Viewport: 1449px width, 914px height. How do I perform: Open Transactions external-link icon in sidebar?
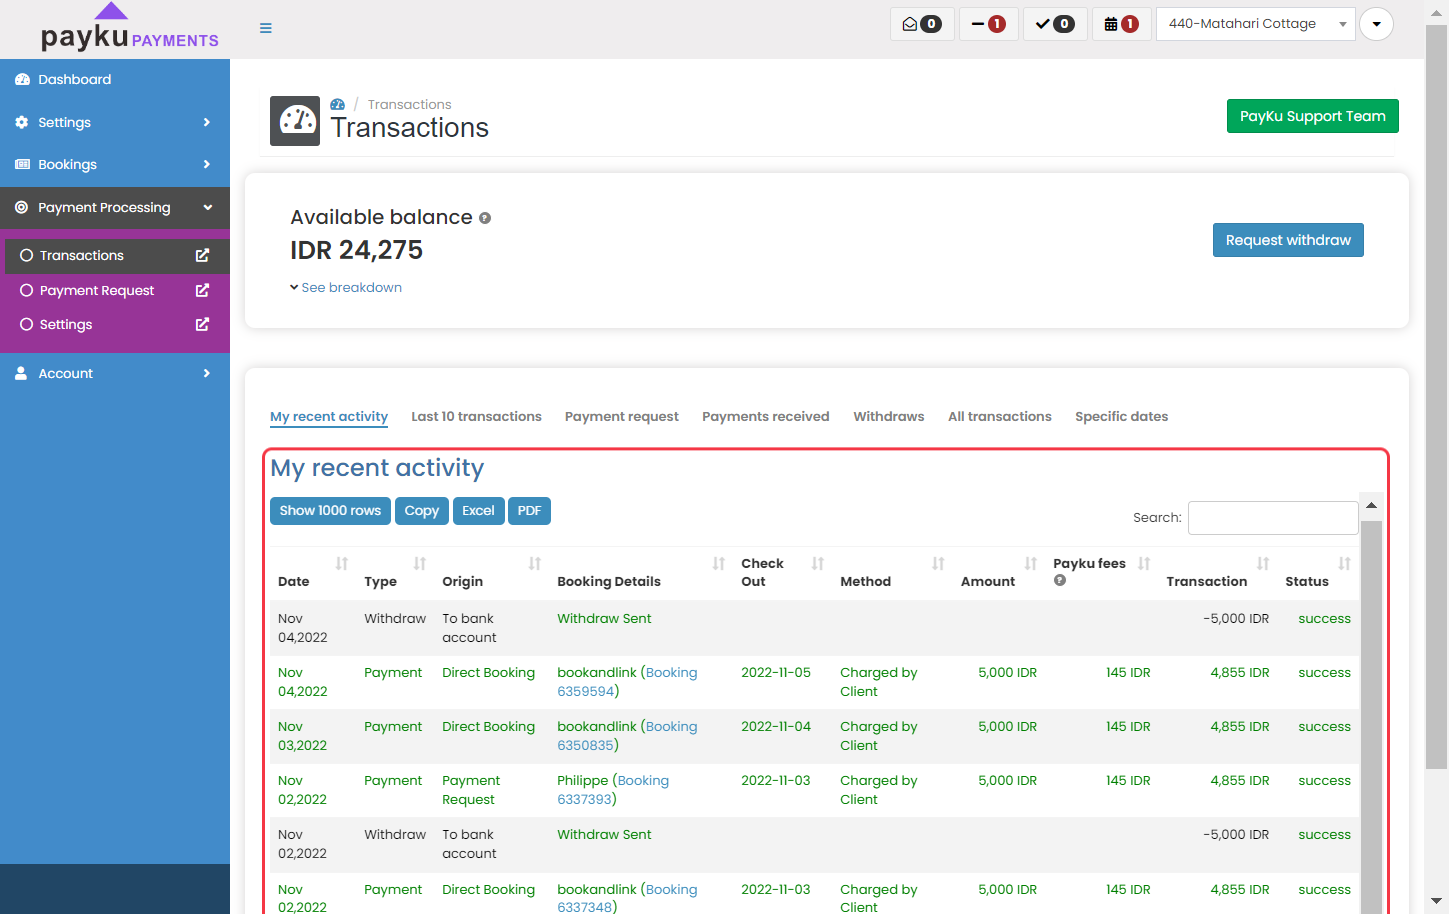coord(202,255)
